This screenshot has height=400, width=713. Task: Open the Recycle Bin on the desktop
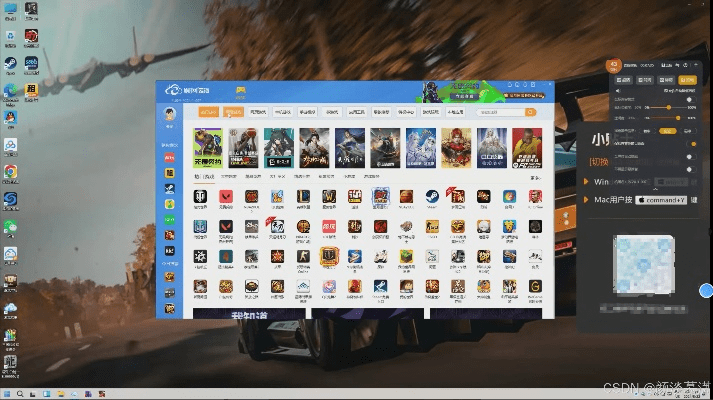coord(9,14)
